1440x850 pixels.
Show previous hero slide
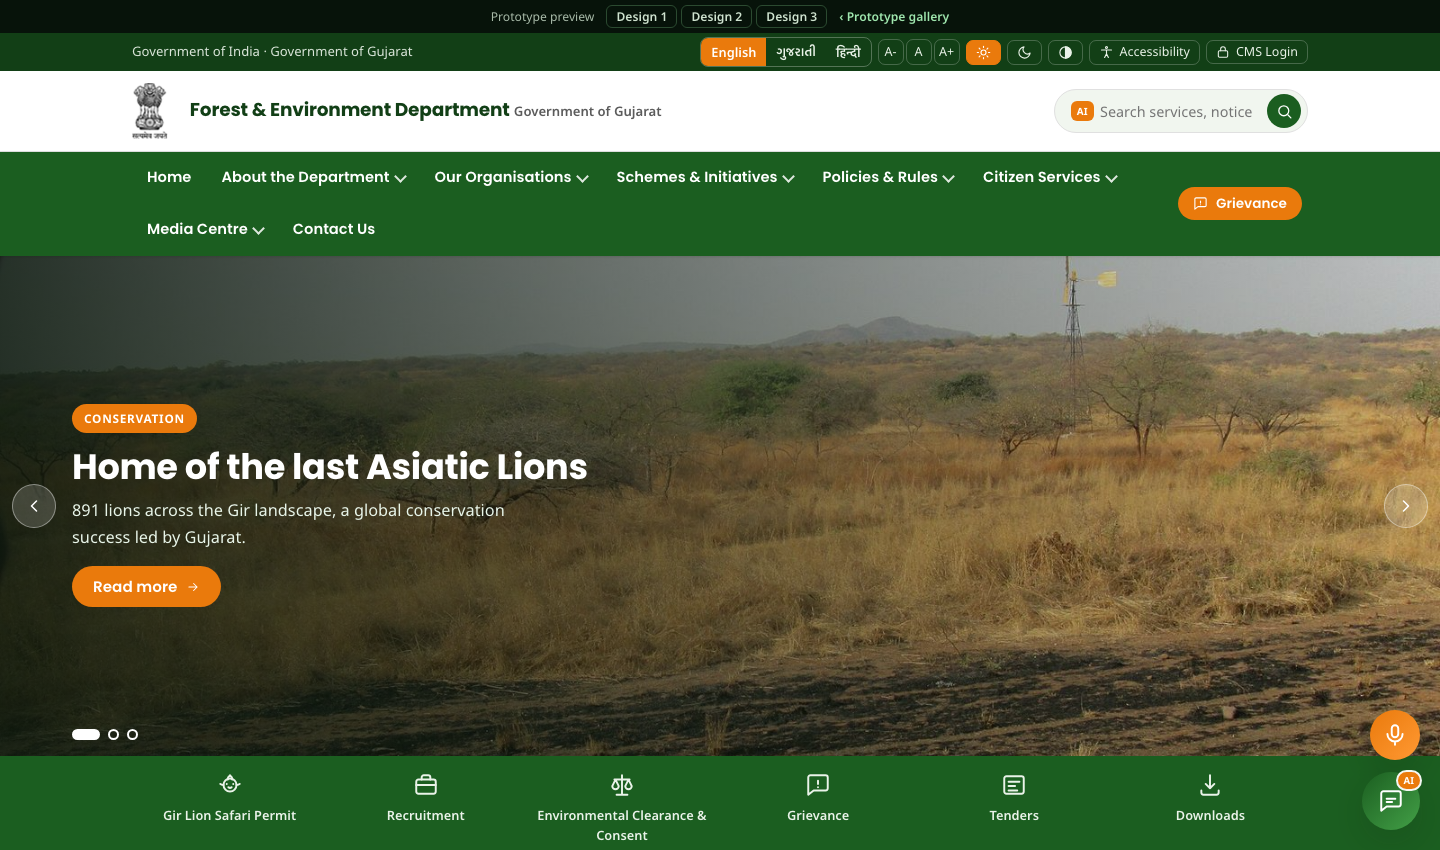(x=34, y=506)
